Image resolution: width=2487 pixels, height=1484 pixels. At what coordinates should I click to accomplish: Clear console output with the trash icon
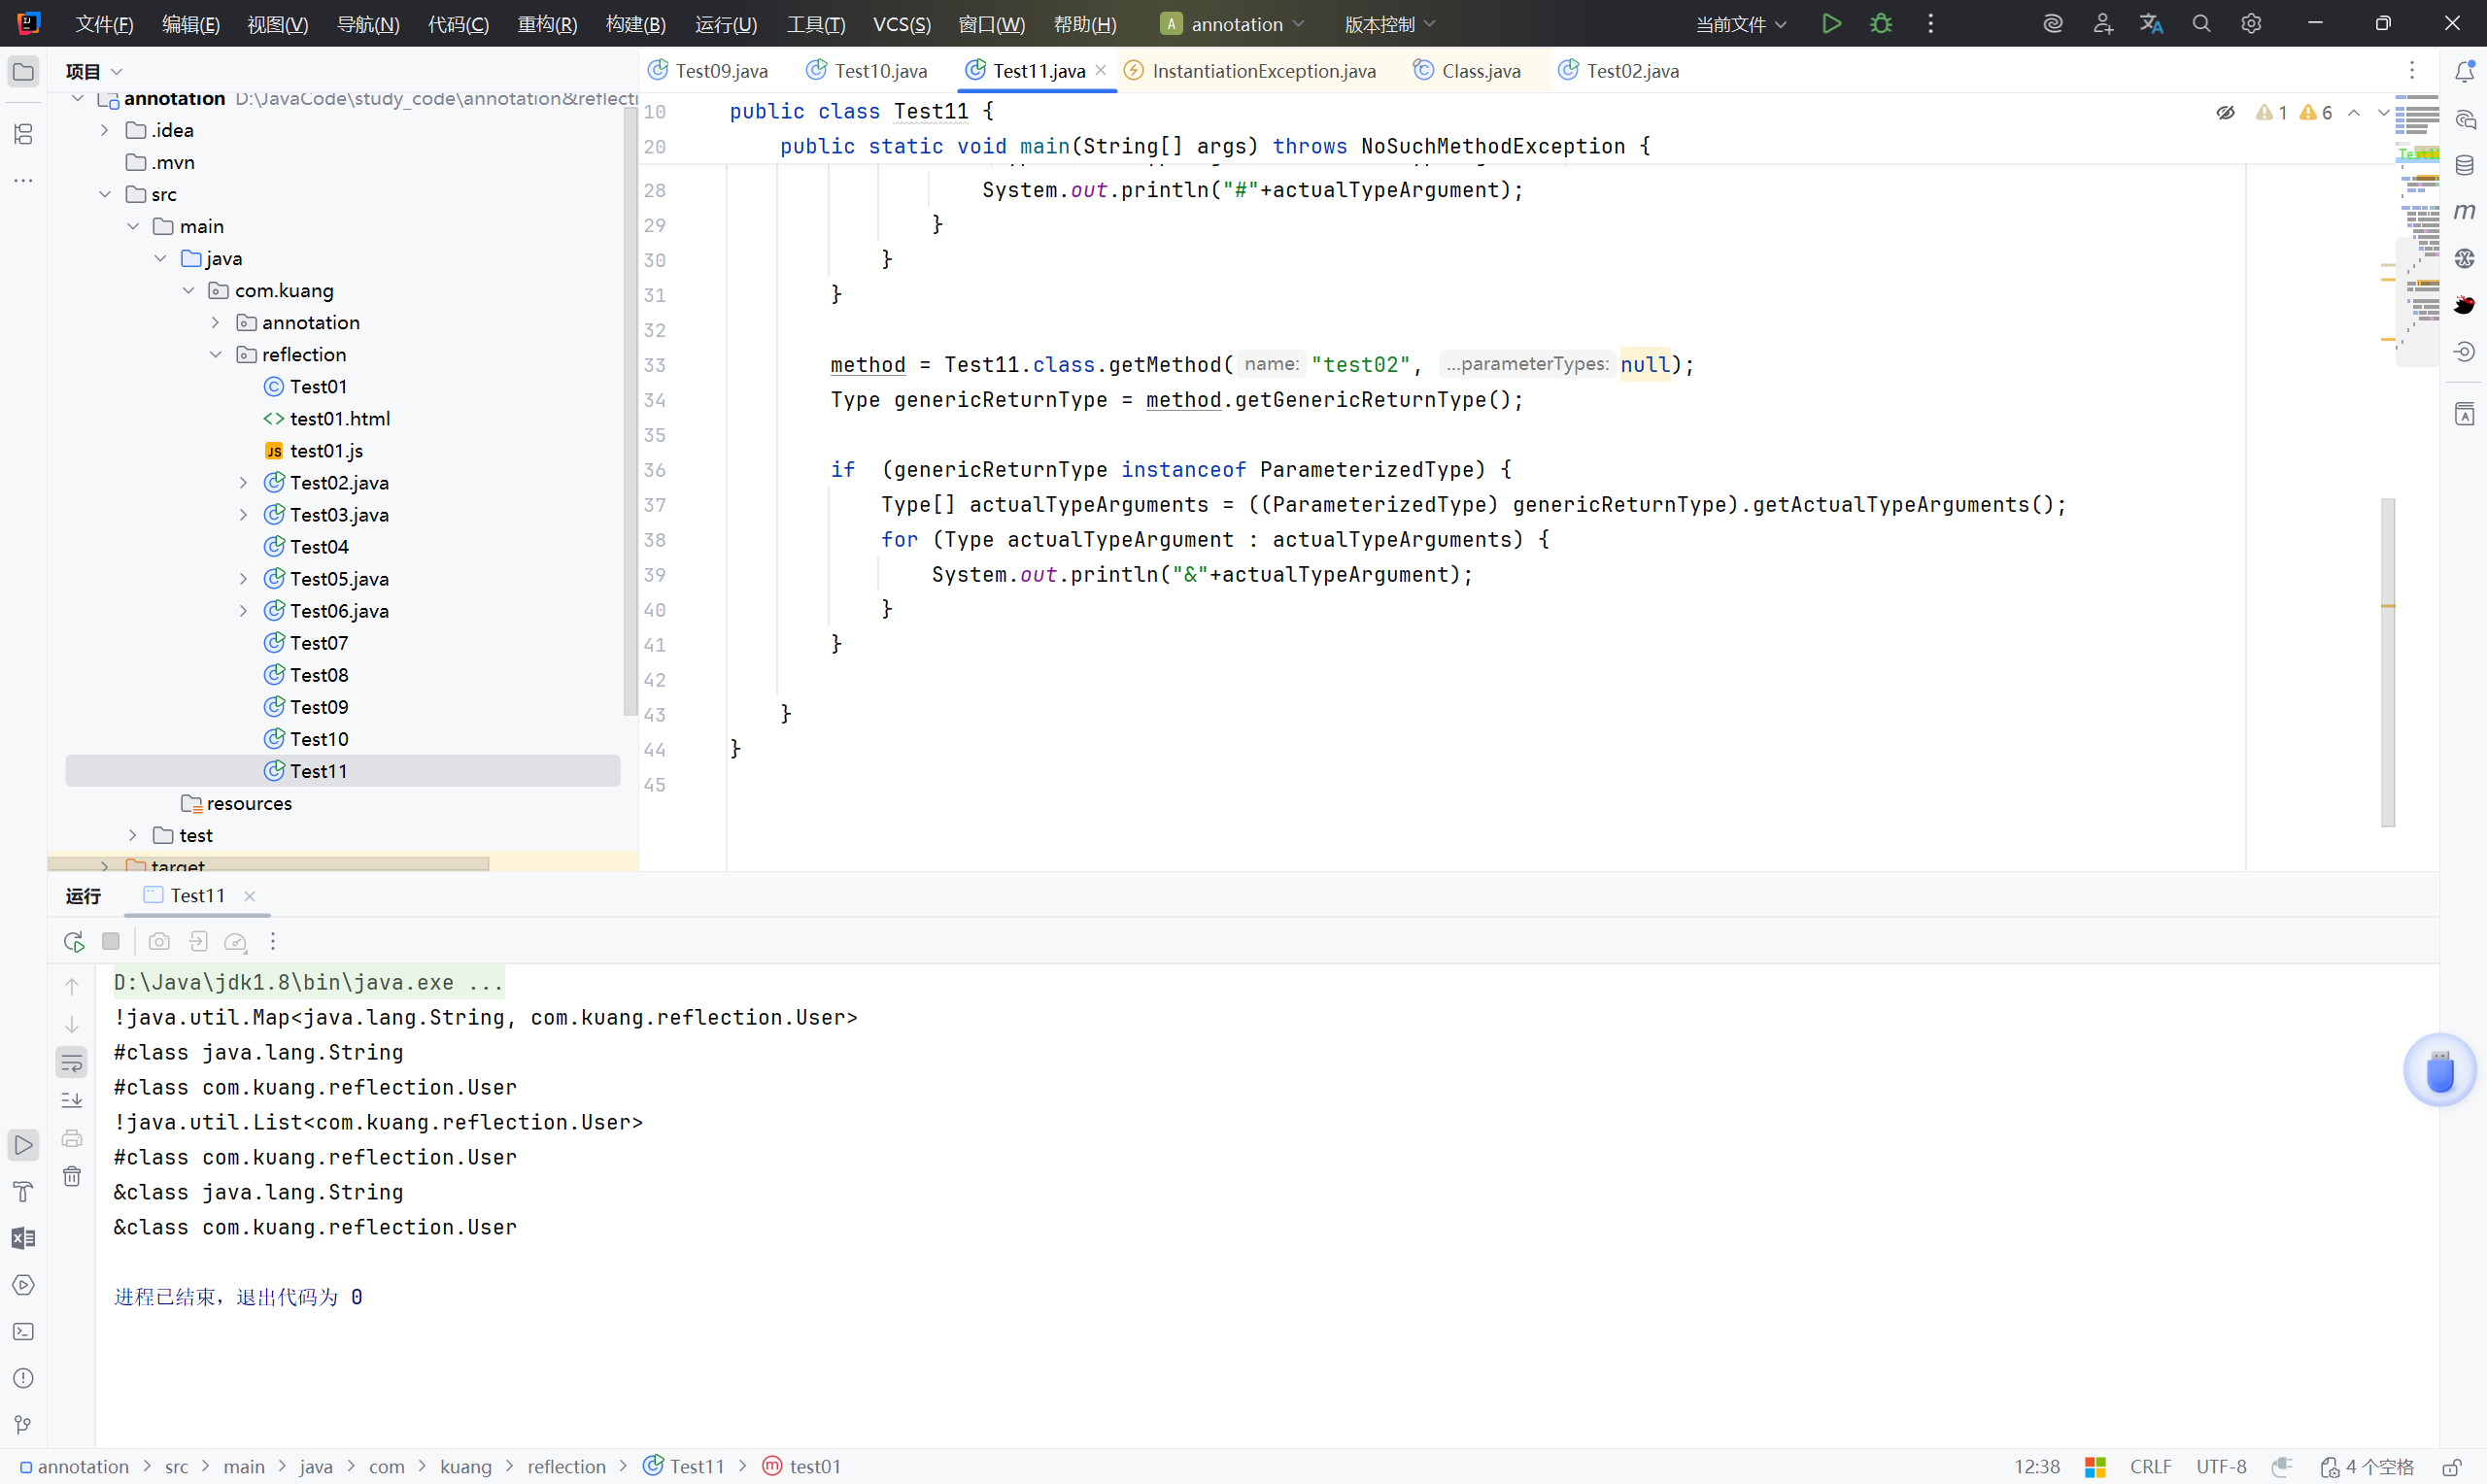[x=72, y=1176]
